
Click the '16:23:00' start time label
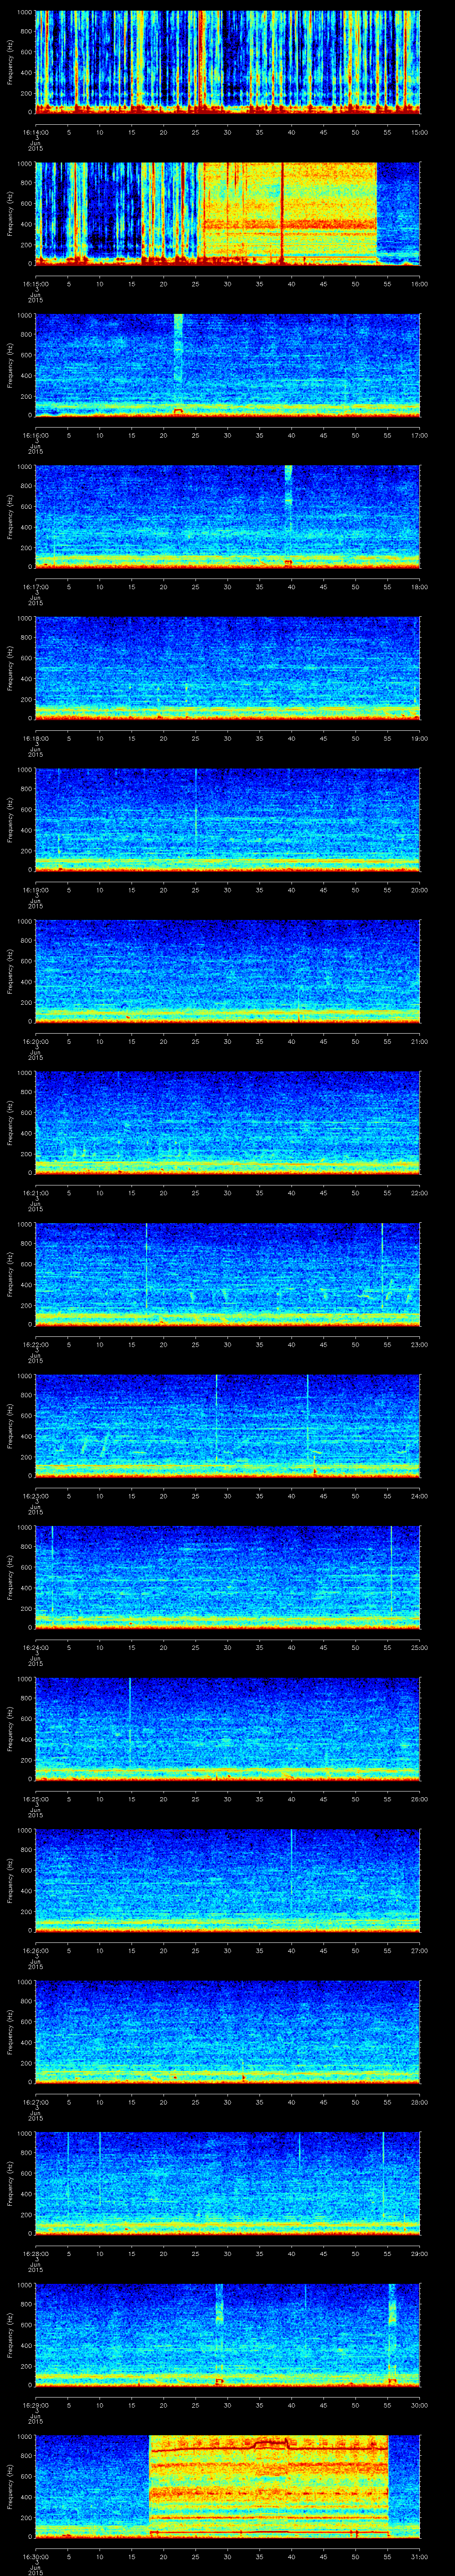[x=35, y=1496]
